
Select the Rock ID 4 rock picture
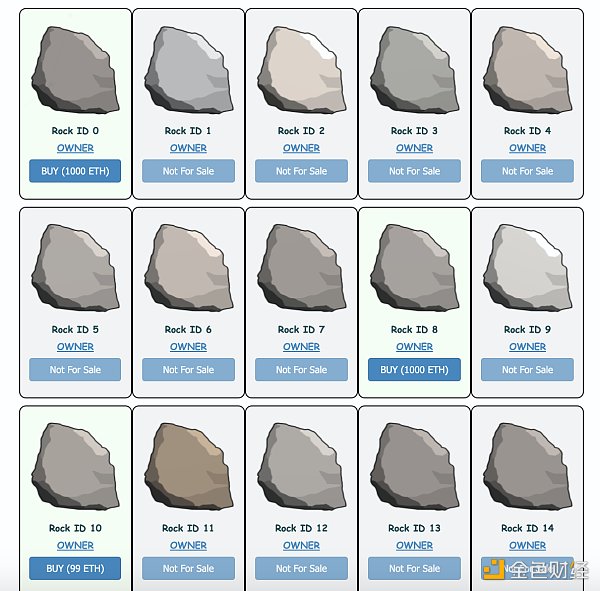click(527, 68)
